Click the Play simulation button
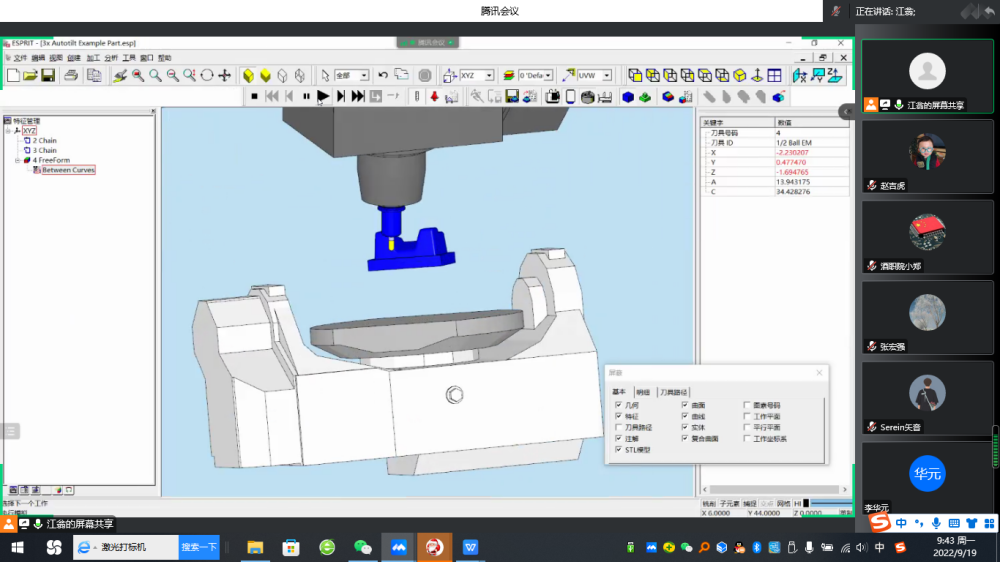 click(323, 96)
